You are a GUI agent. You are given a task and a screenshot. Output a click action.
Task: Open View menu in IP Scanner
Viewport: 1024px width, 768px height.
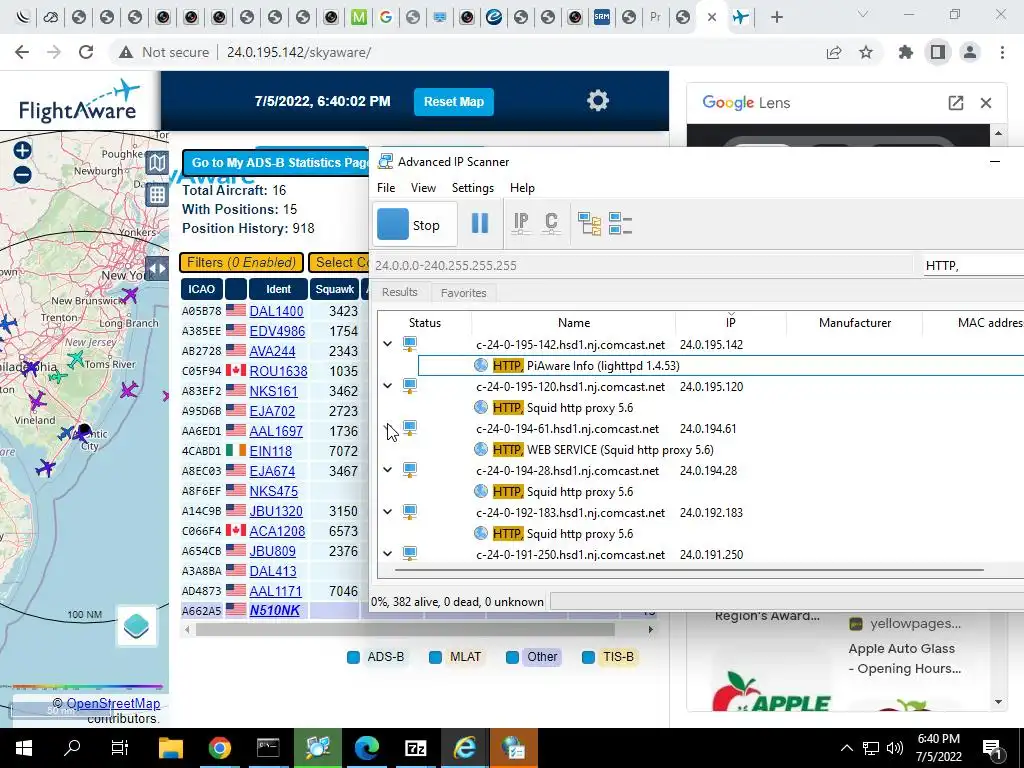(x=423, y=188)
